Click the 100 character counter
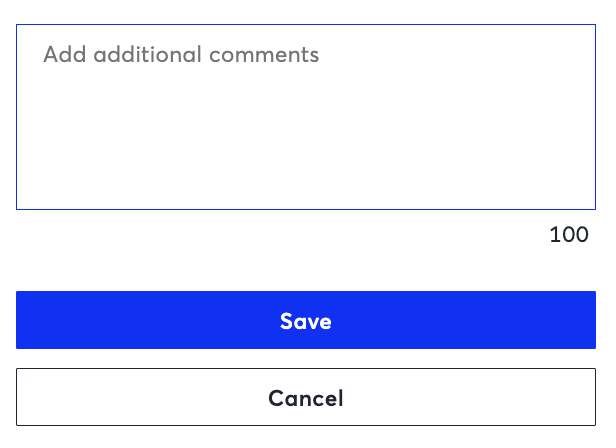Image resolution: width=616 pixels, height=448 pixels. coord(569,235)
